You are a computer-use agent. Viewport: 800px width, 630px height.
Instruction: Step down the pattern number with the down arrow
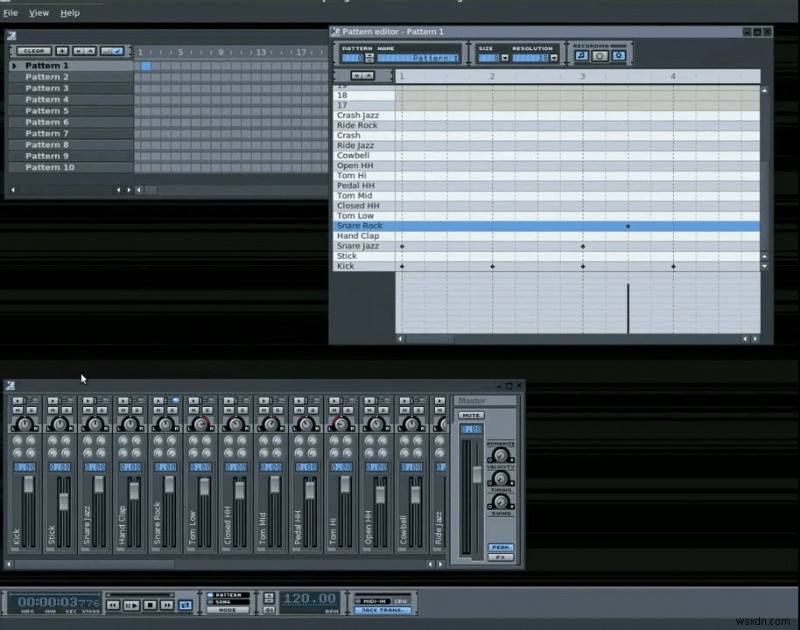pos(369,58)
